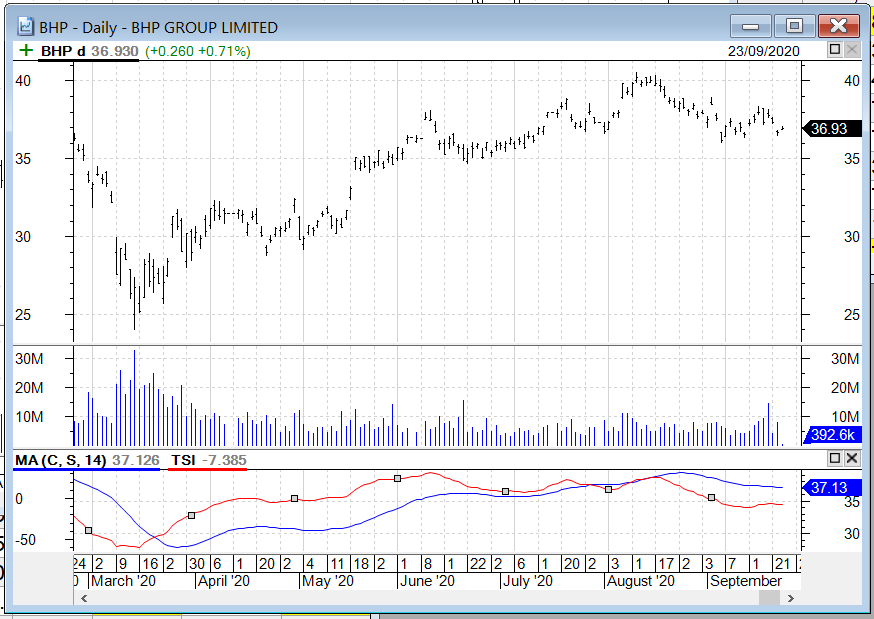
Task: Click the June '20 label on time axis
Action: [x=428, y=581]
